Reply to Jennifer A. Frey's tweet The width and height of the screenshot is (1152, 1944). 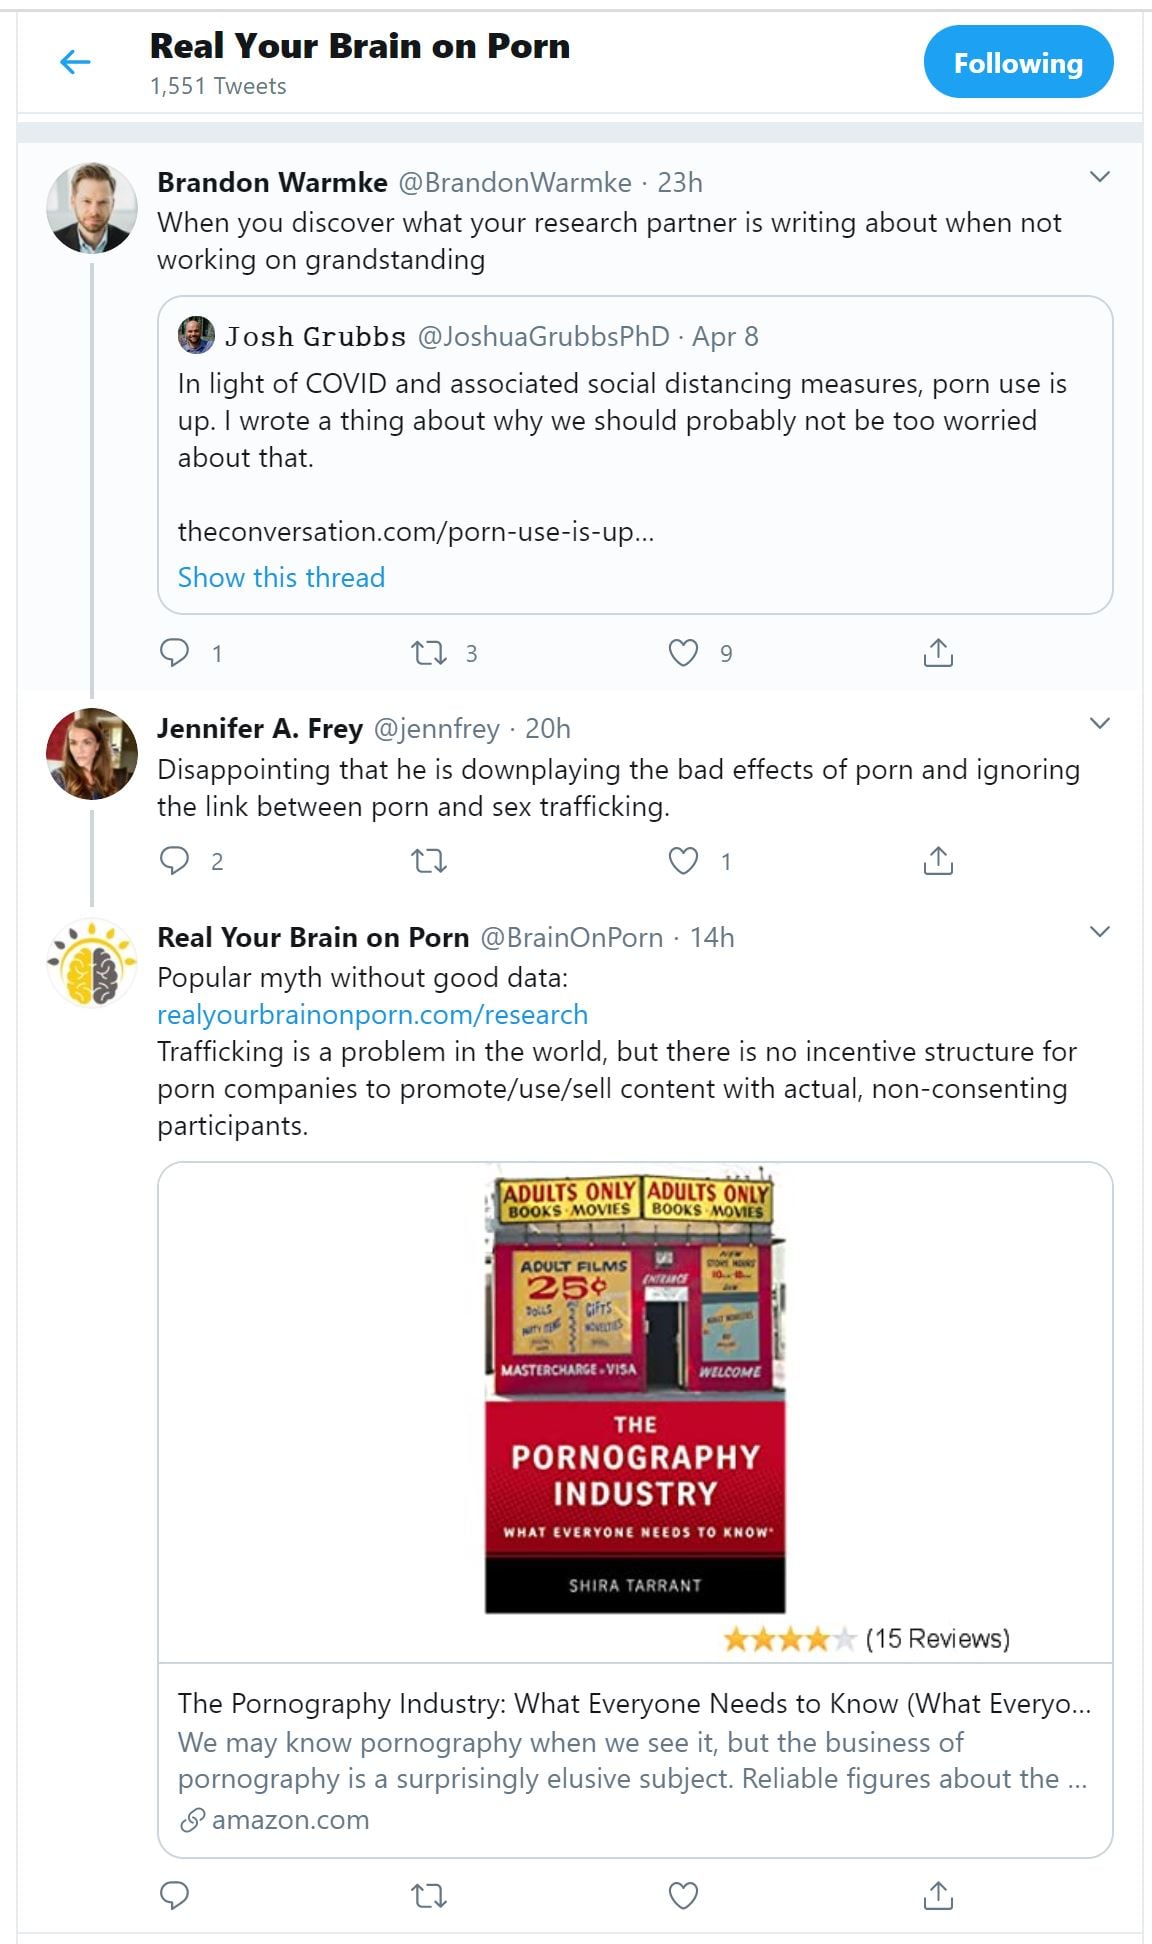click(175, 861)
